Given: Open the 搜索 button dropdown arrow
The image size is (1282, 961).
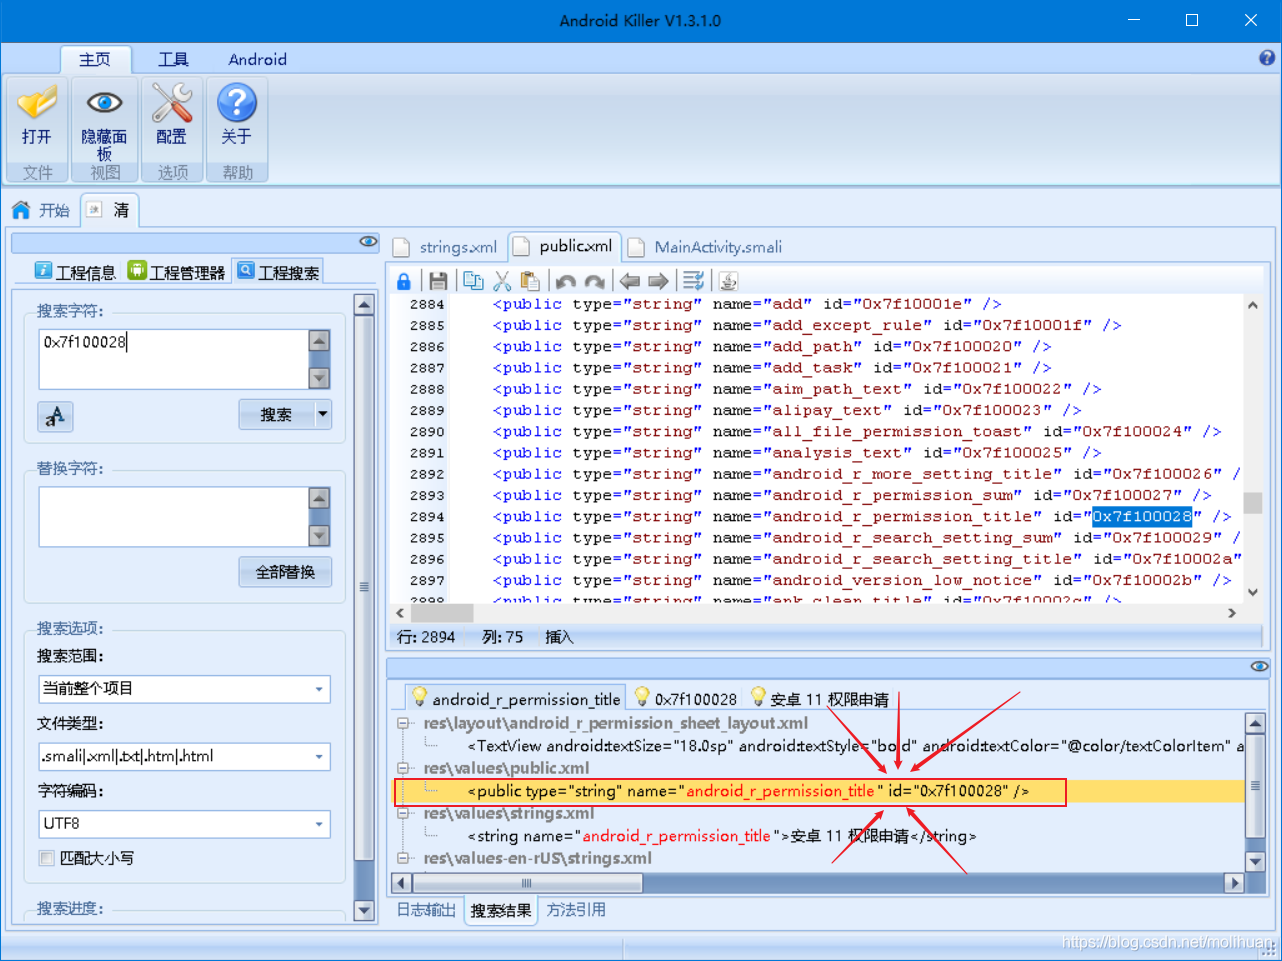Looking at the screenshot, I should click(323, 414).
